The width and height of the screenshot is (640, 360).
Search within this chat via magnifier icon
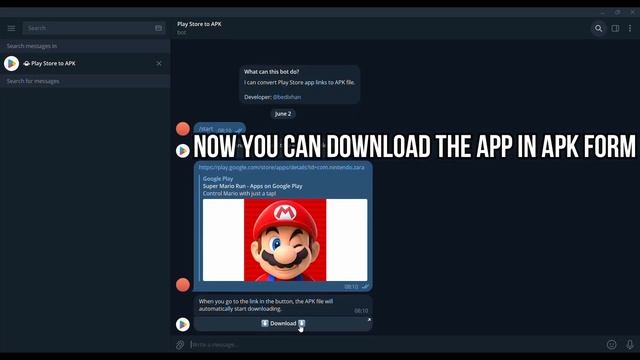pyautogui.click(x=598, y=28)
